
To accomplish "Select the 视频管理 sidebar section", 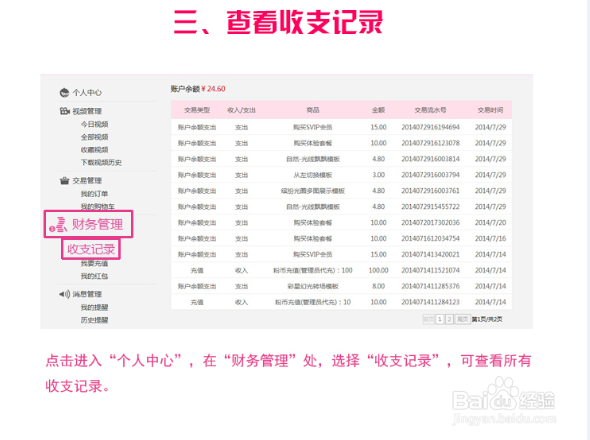I will coord(87,111).
